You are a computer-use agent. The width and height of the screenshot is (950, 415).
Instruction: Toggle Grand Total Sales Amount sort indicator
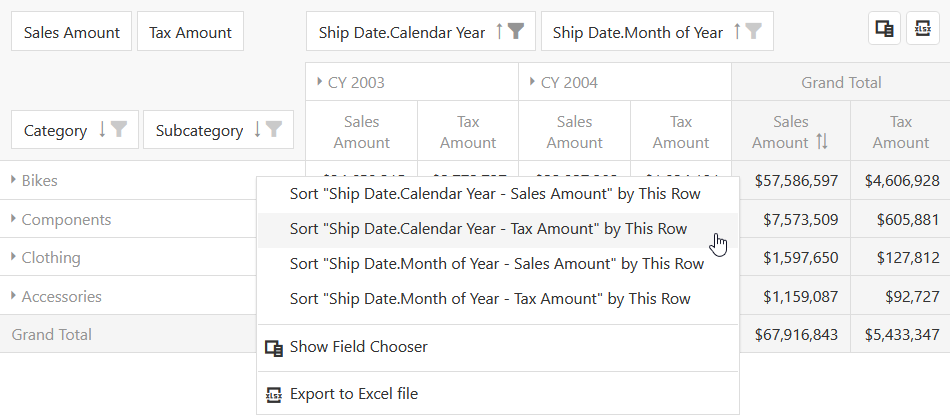pos(822,142)
